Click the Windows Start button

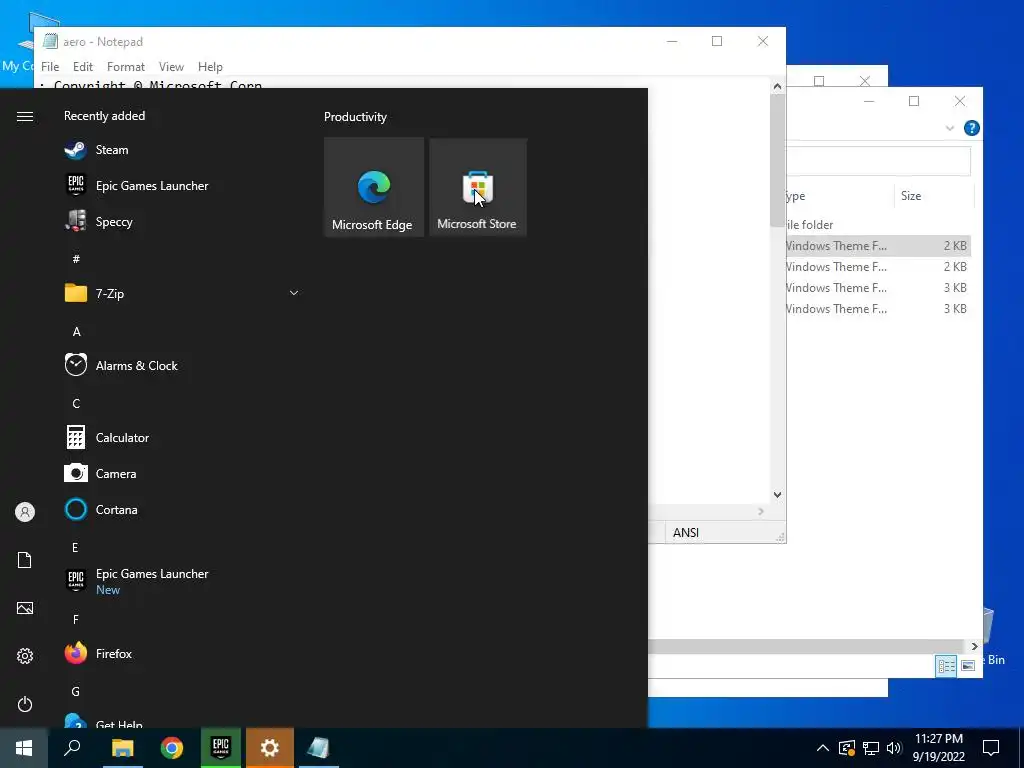pyautogui.click(x=24, y=748)
